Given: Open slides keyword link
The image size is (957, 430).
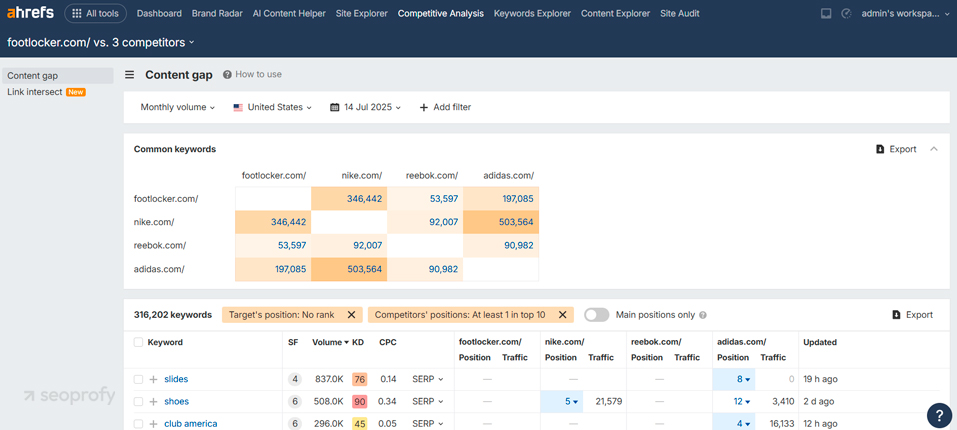Looking at the screenshot, I should [176, 379].
